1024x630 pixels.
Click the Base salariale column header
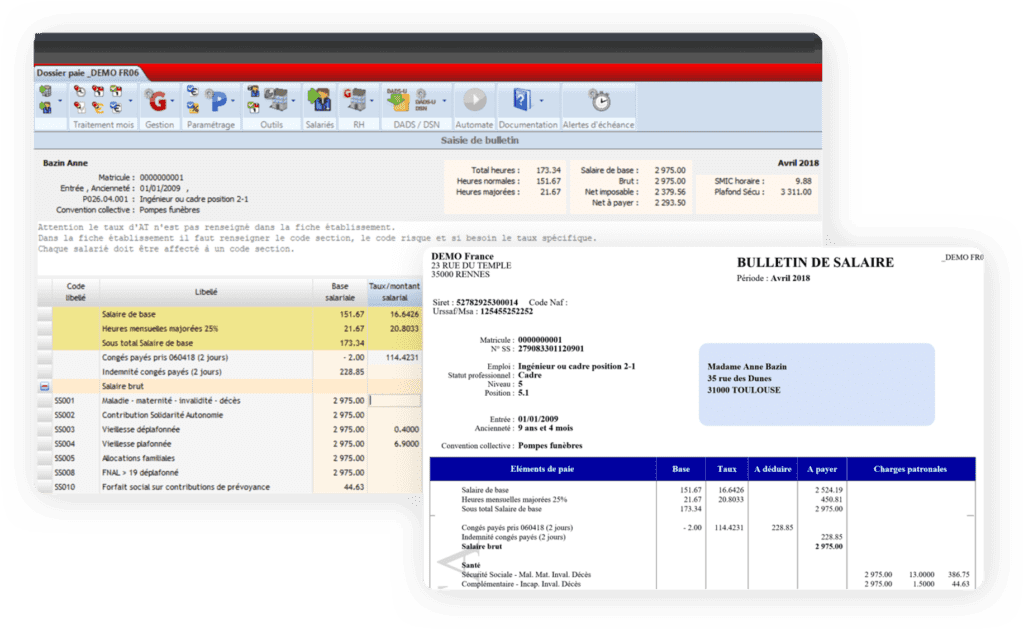pos(340,292)
